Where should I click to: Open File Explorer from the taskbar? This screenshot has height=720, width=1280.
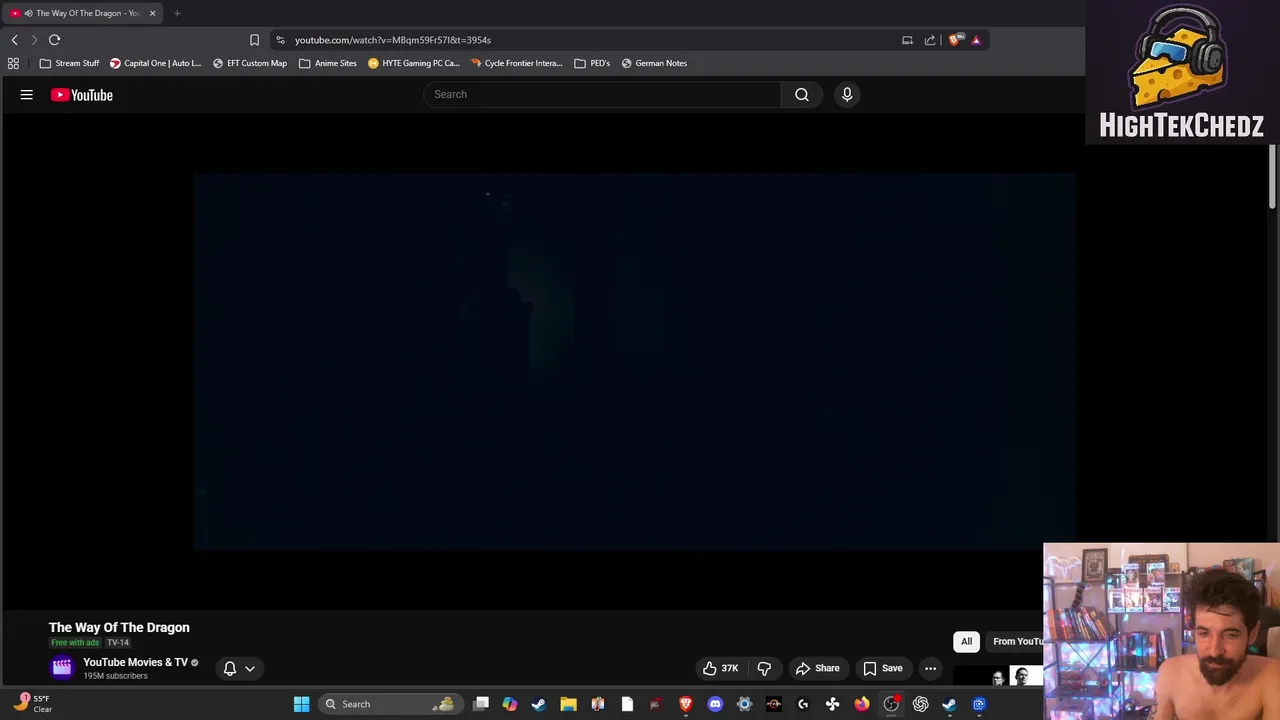pyautogui.click(x=568, y=704)
